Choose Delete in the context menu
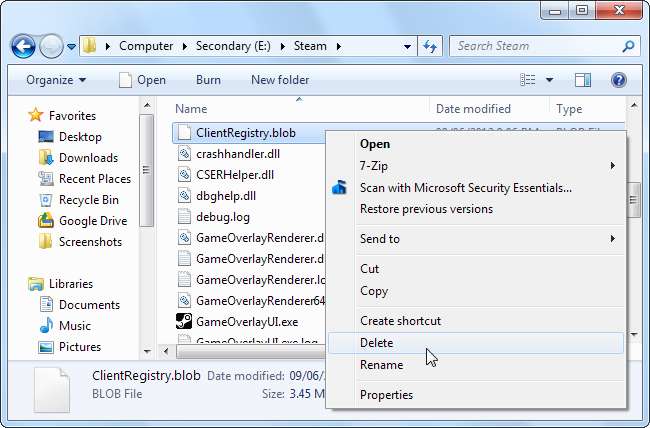This screenshot has width=650, height=428. click(x=476, y=343)
